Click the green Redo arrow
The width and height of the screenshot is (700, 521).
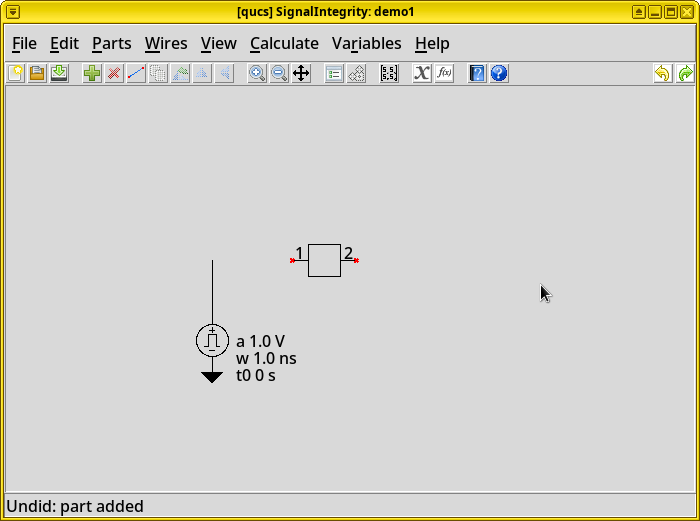(685, 73)
